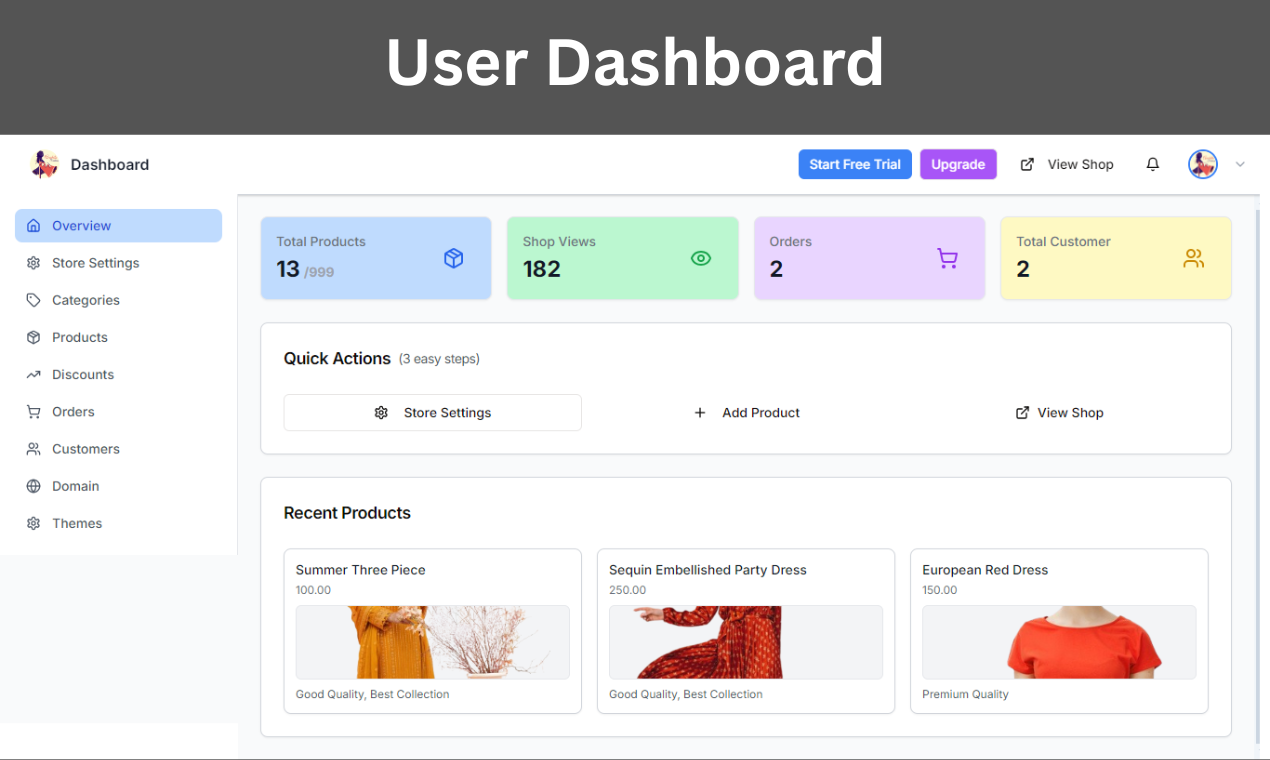Click the Start Free Trial button
Image resolution: width=1270 pixels, height=760 pixels.
855,164
